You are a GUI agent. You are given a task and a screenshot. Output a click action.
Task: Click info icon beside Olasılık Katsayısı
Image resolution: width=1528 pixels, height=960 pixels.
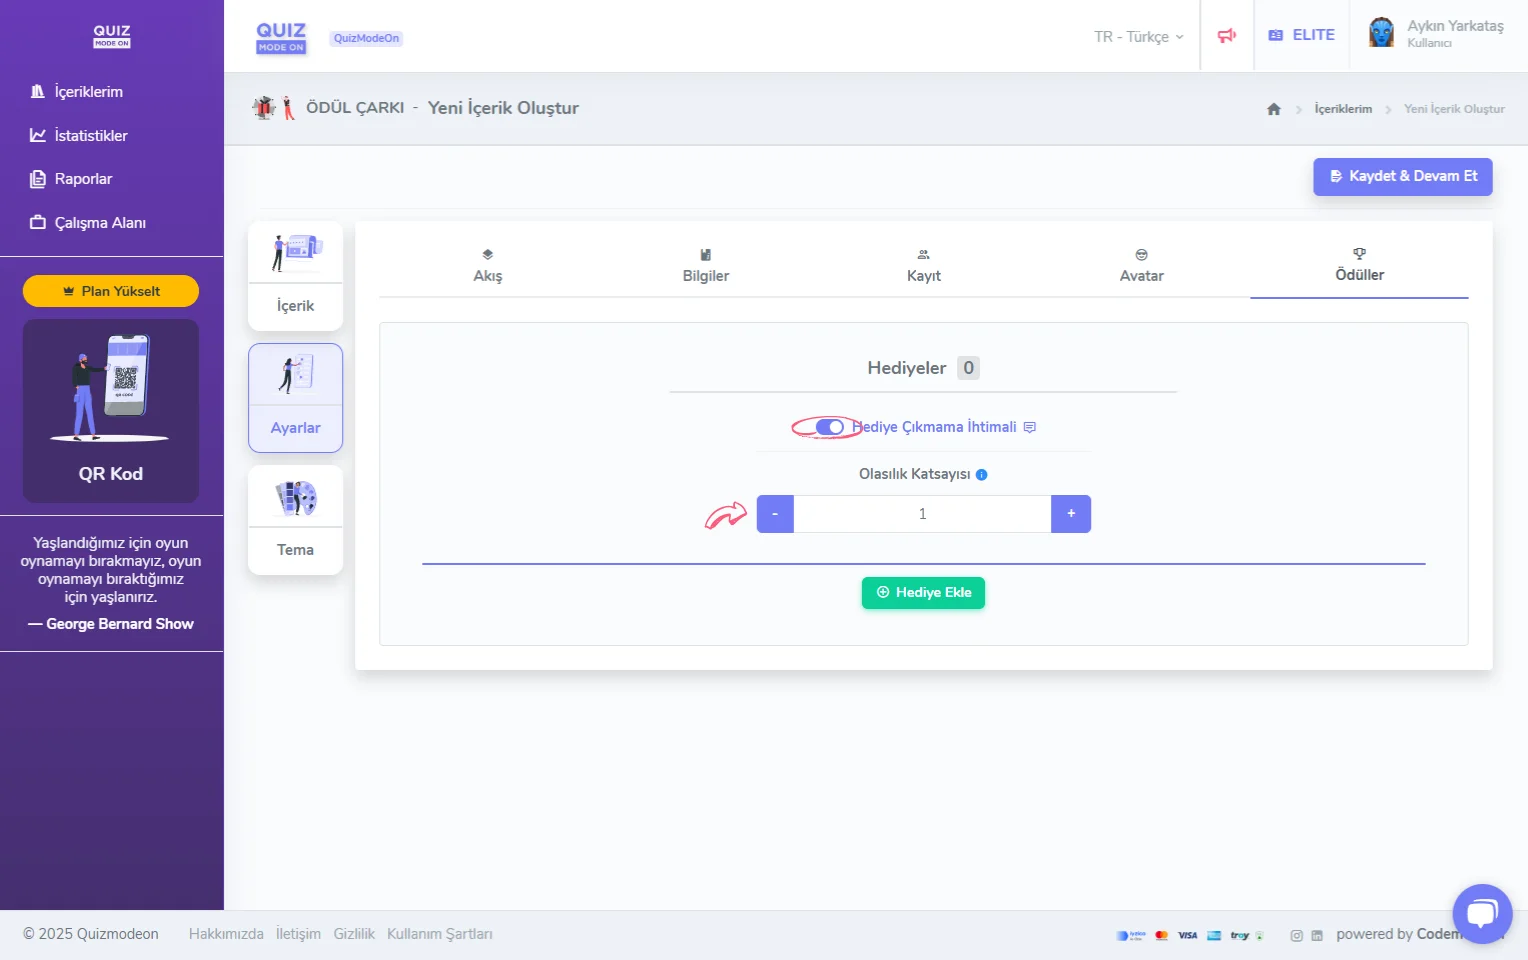(982, 475)
